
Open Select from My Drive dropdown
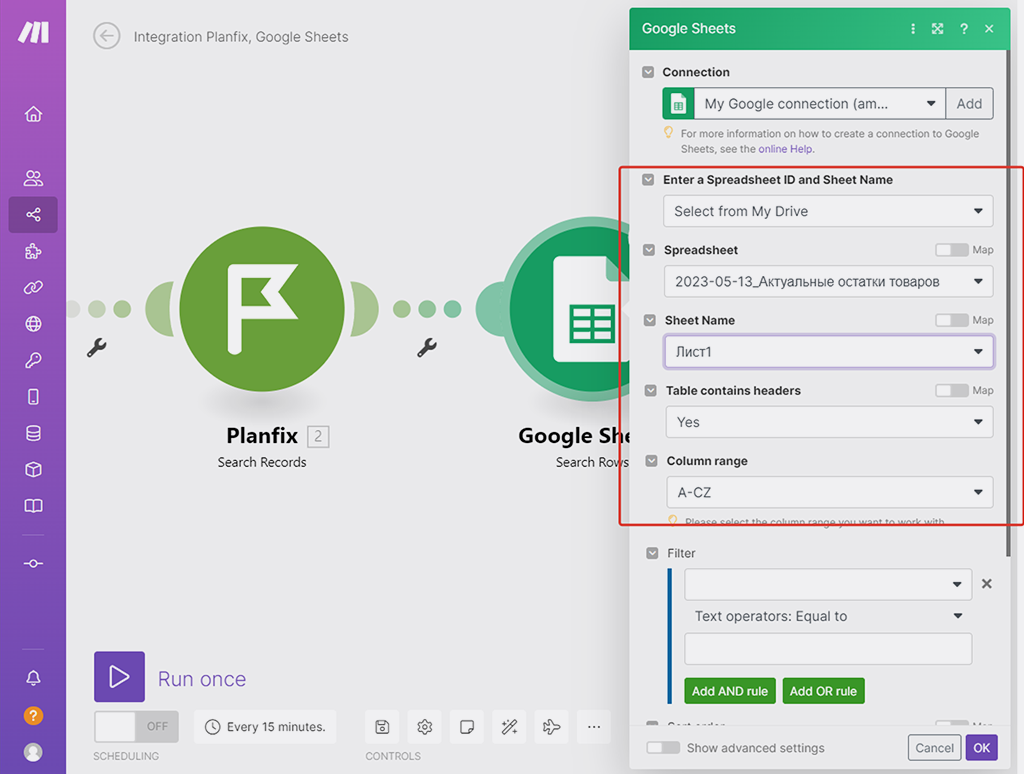(828, 211)
